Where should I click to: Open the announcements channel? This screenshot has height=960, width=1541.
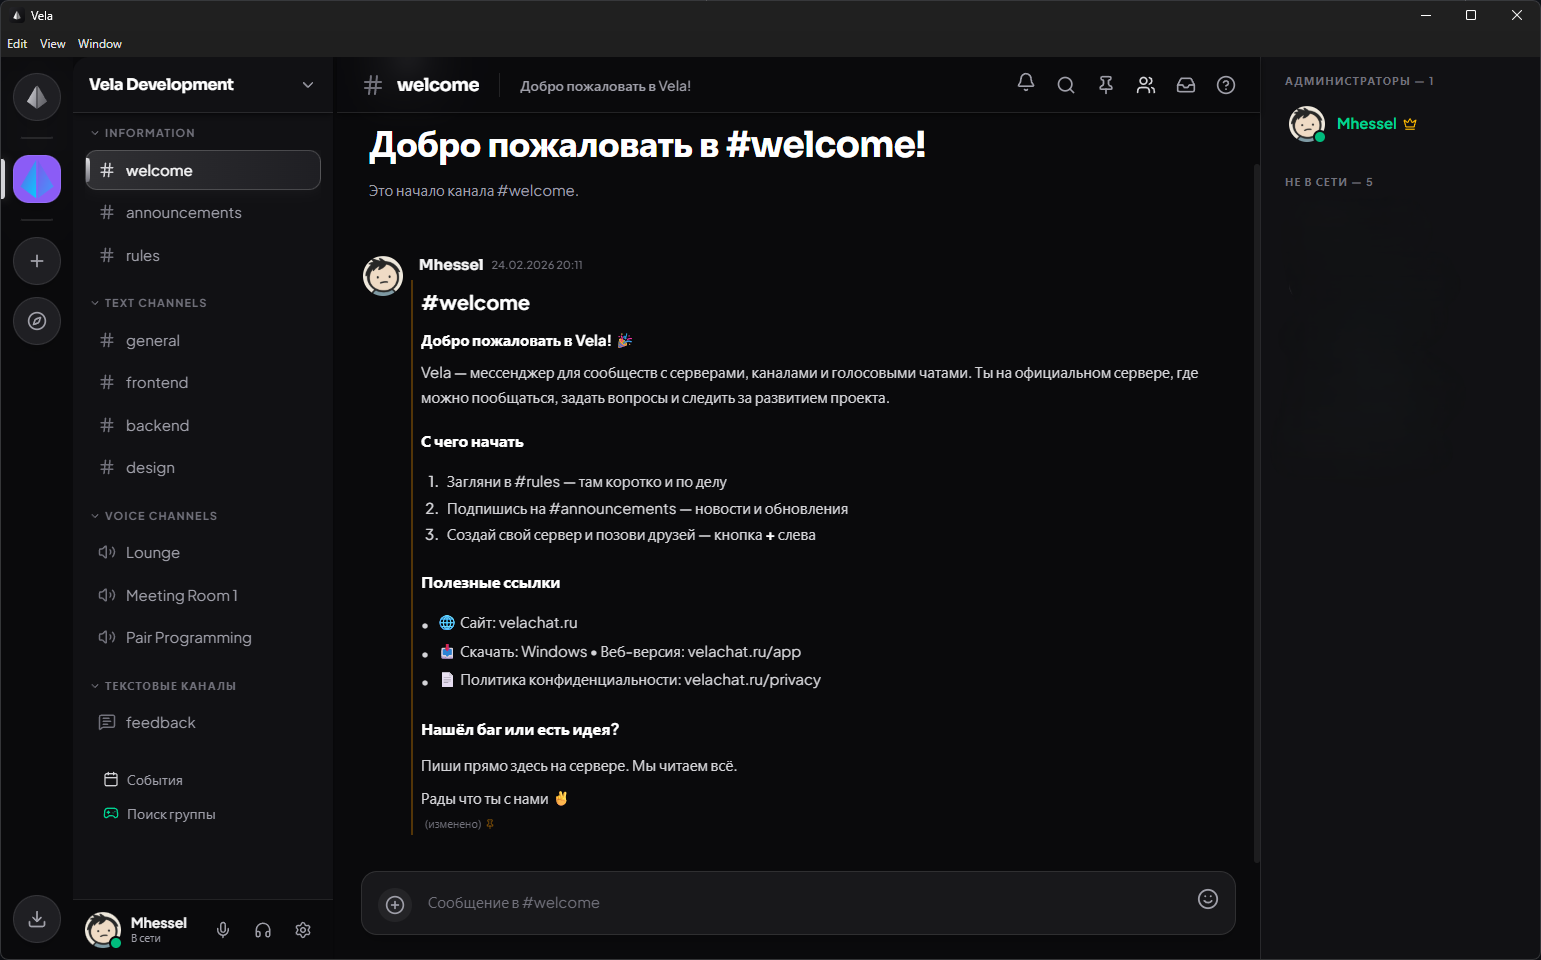point(184,213)
